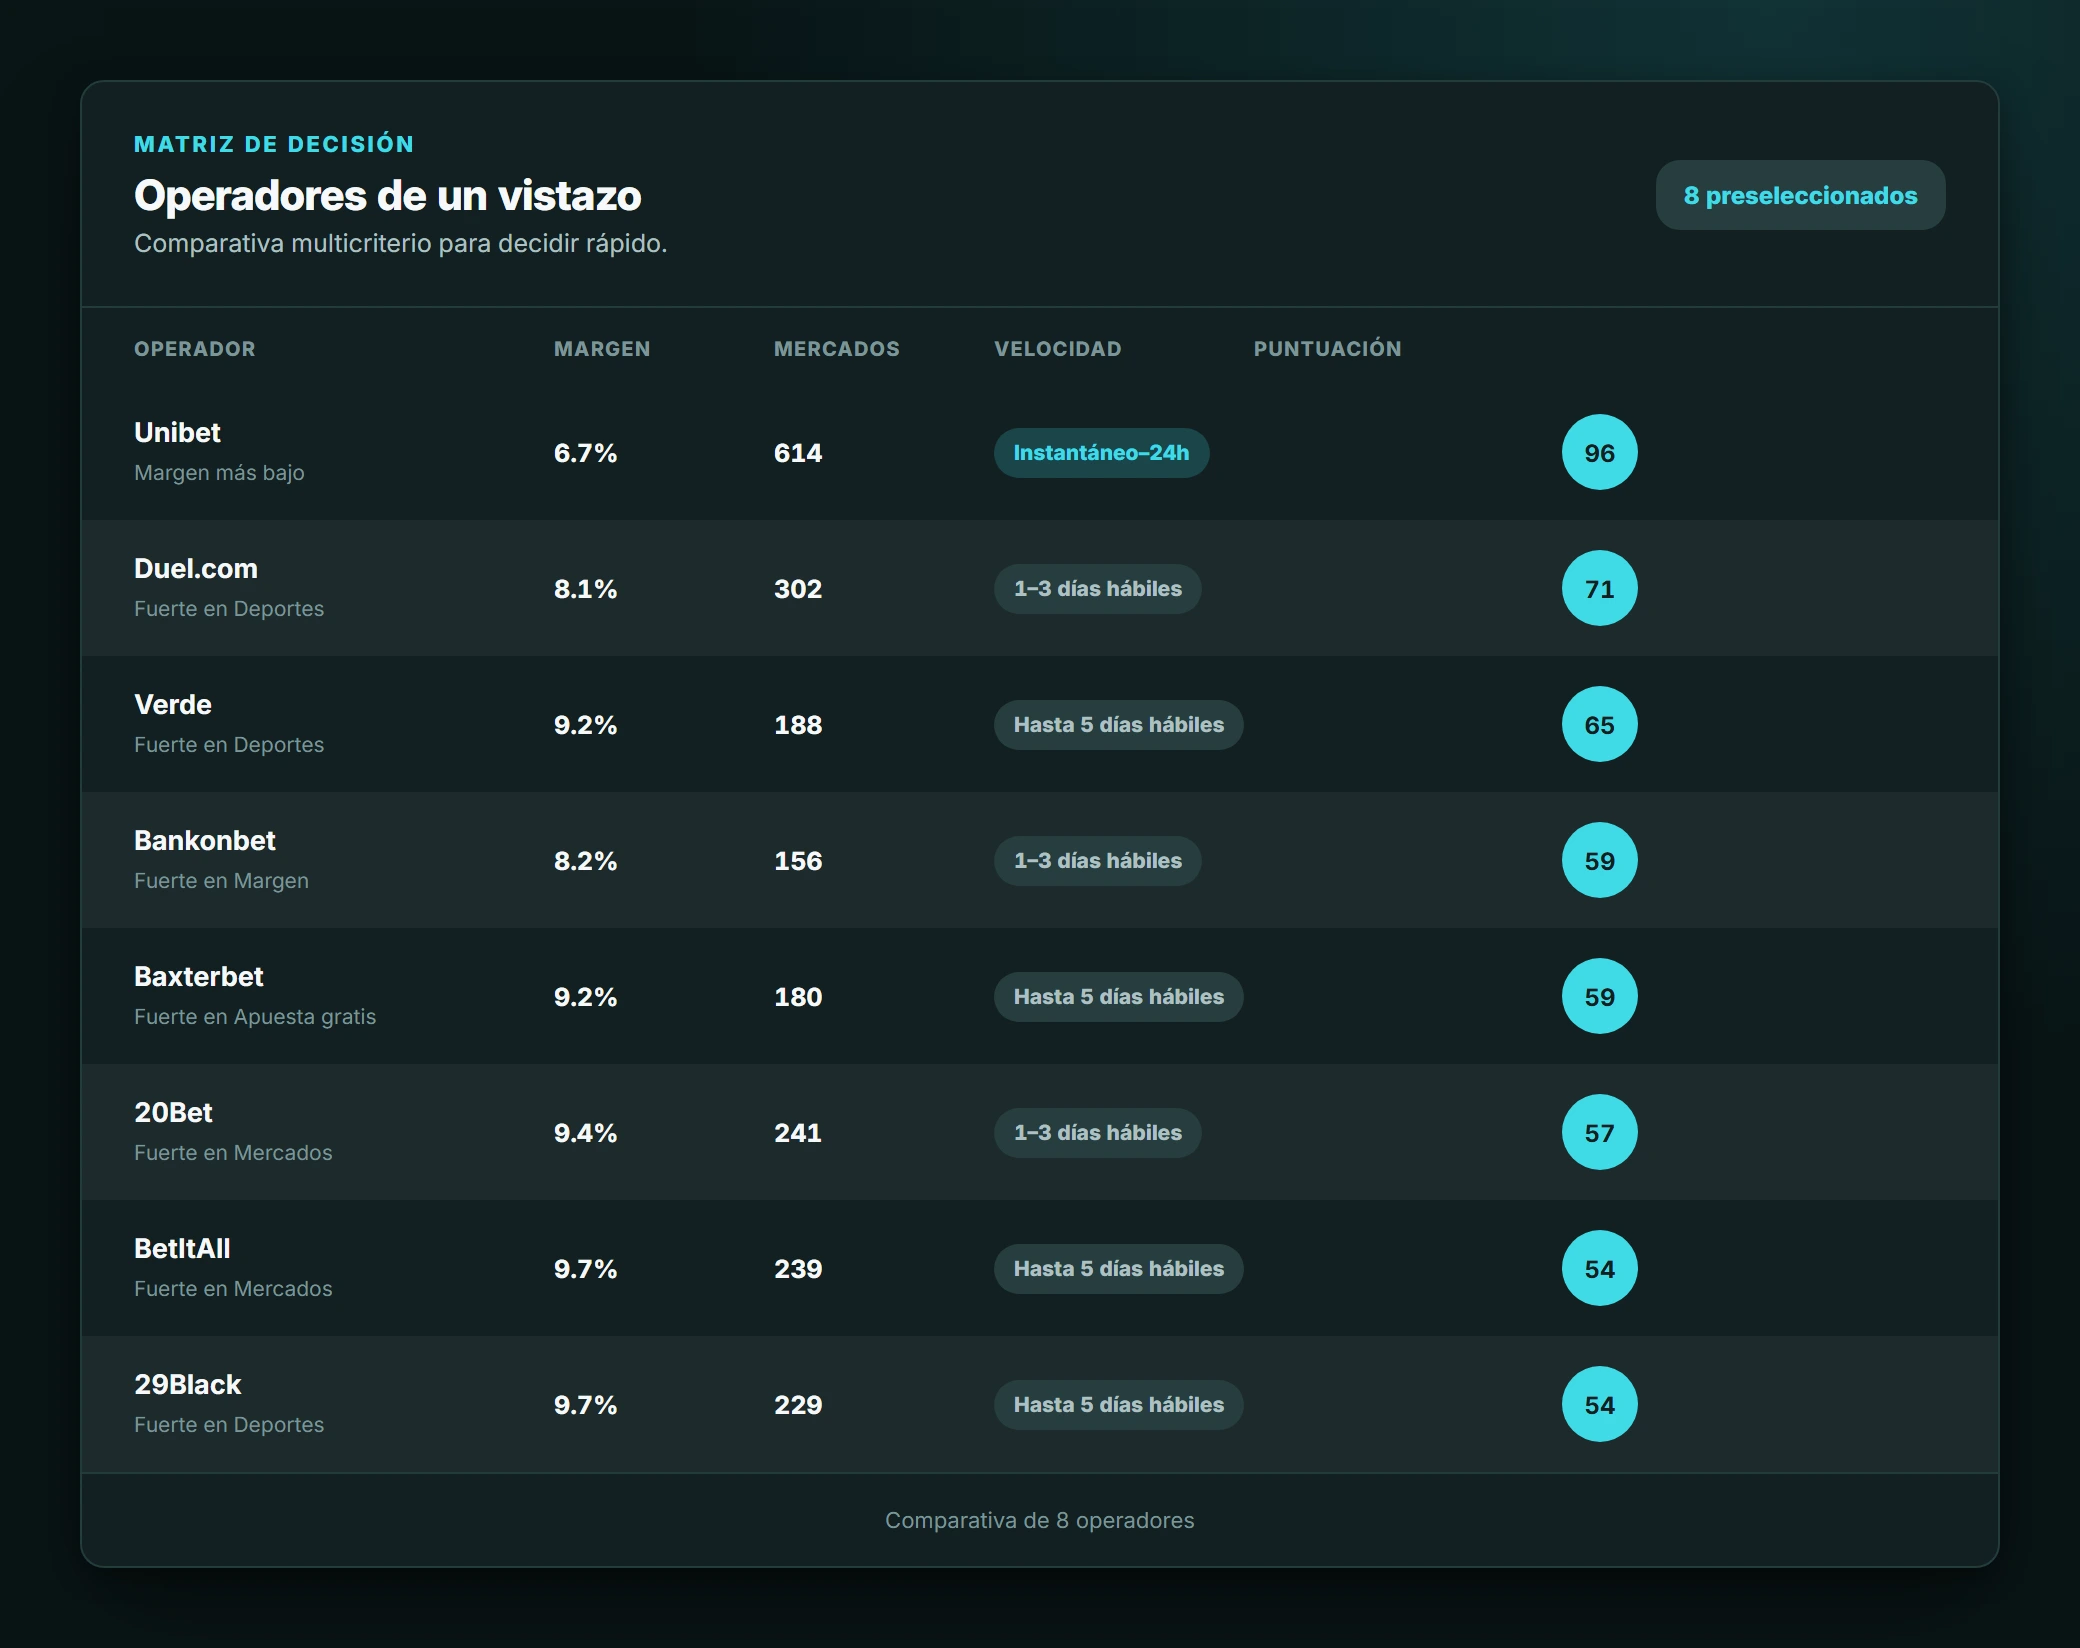This screenshot has width=2080, height=1648.
Task: Select Baxterbet's markets count 180
Action: (798, 997)
